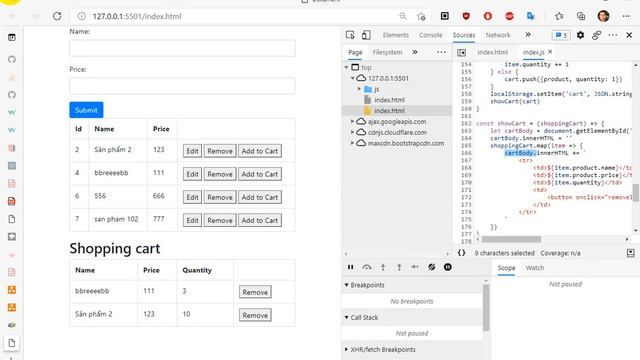Expand maxcdn.bootstrapcdn.com domain
Screen dimensions: 640x360
(353, 143)
